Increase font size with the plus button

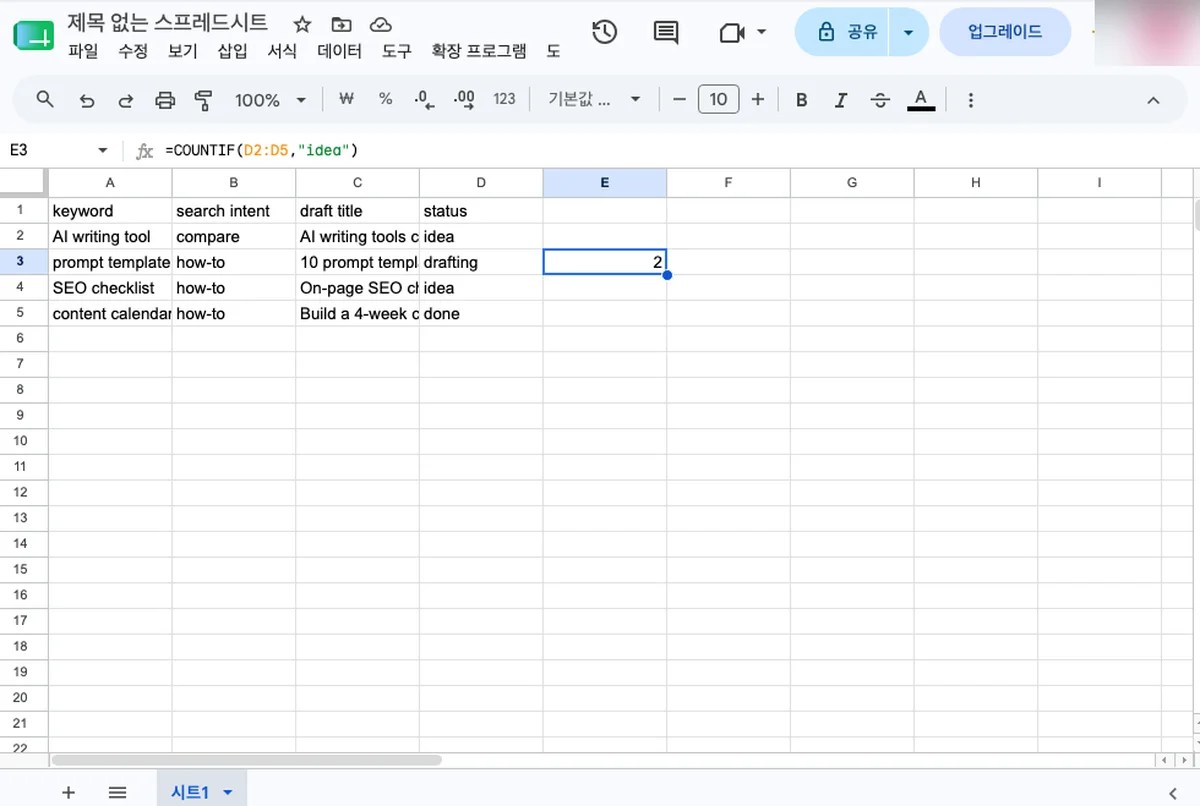click(757, 99)
